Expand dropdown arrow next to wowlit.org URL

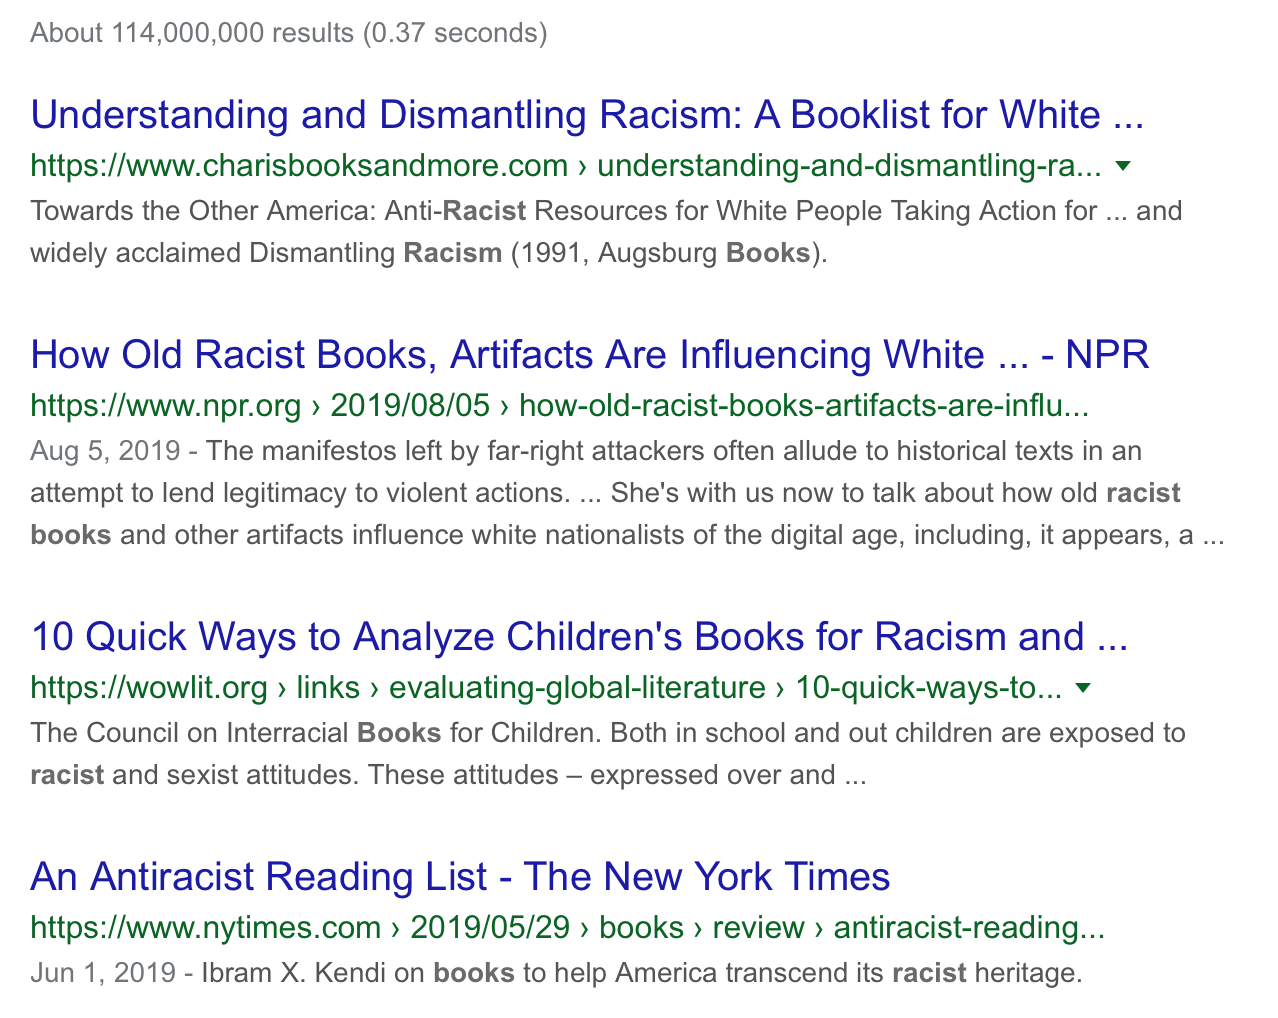click(1082, 688)
